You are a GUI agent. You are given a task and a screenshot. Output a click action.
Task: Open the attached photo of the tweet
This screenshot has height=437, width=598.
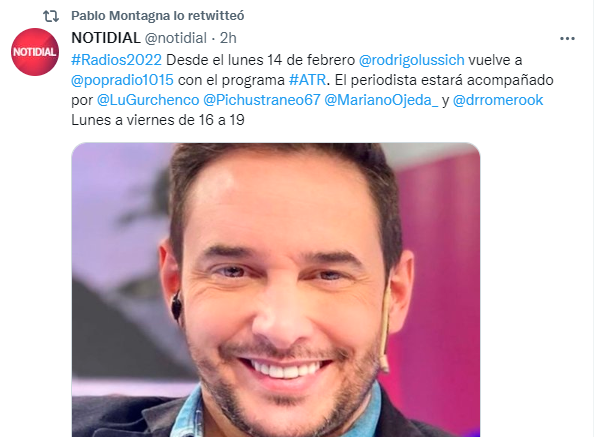click(x=276, y=290)
